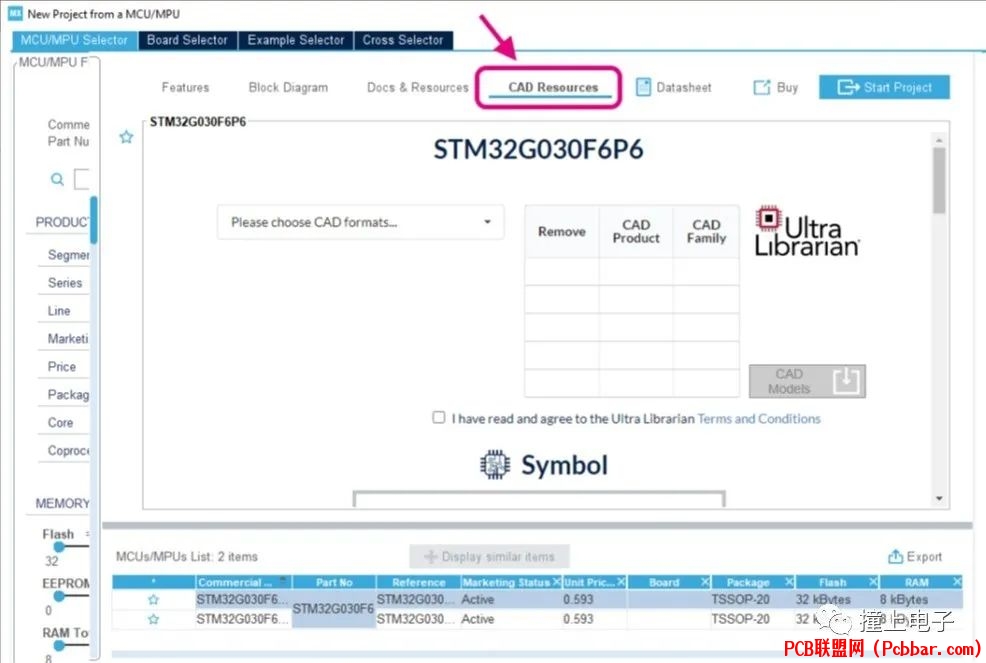
Task: Switch to Board Selector tab
Action: [x=187, y=40]
